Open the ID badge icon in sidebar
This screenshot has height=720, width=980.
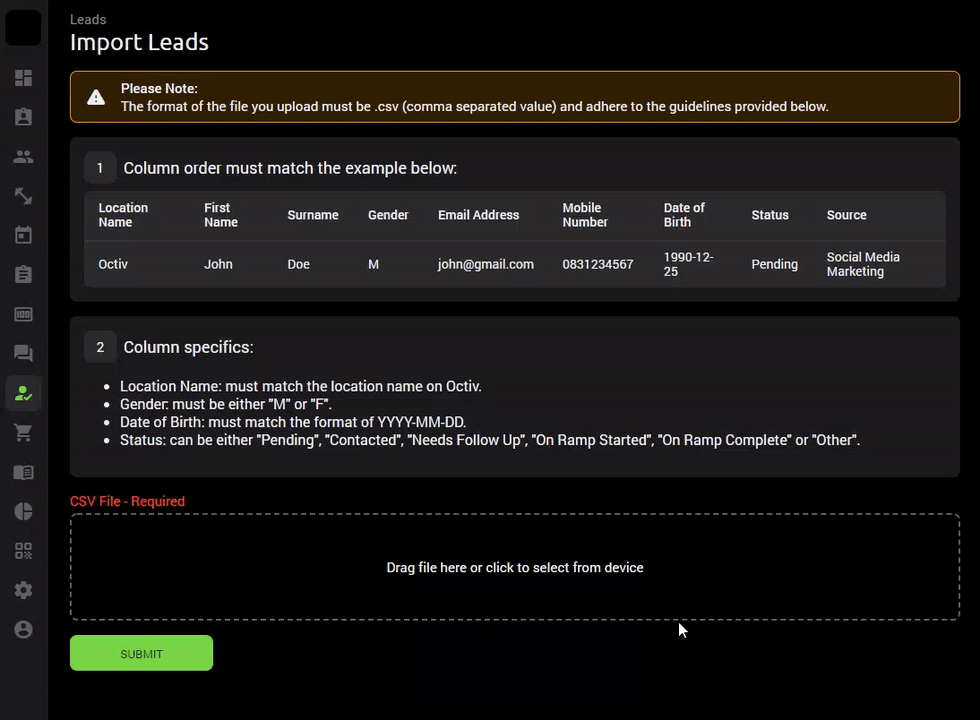[23, 117]
